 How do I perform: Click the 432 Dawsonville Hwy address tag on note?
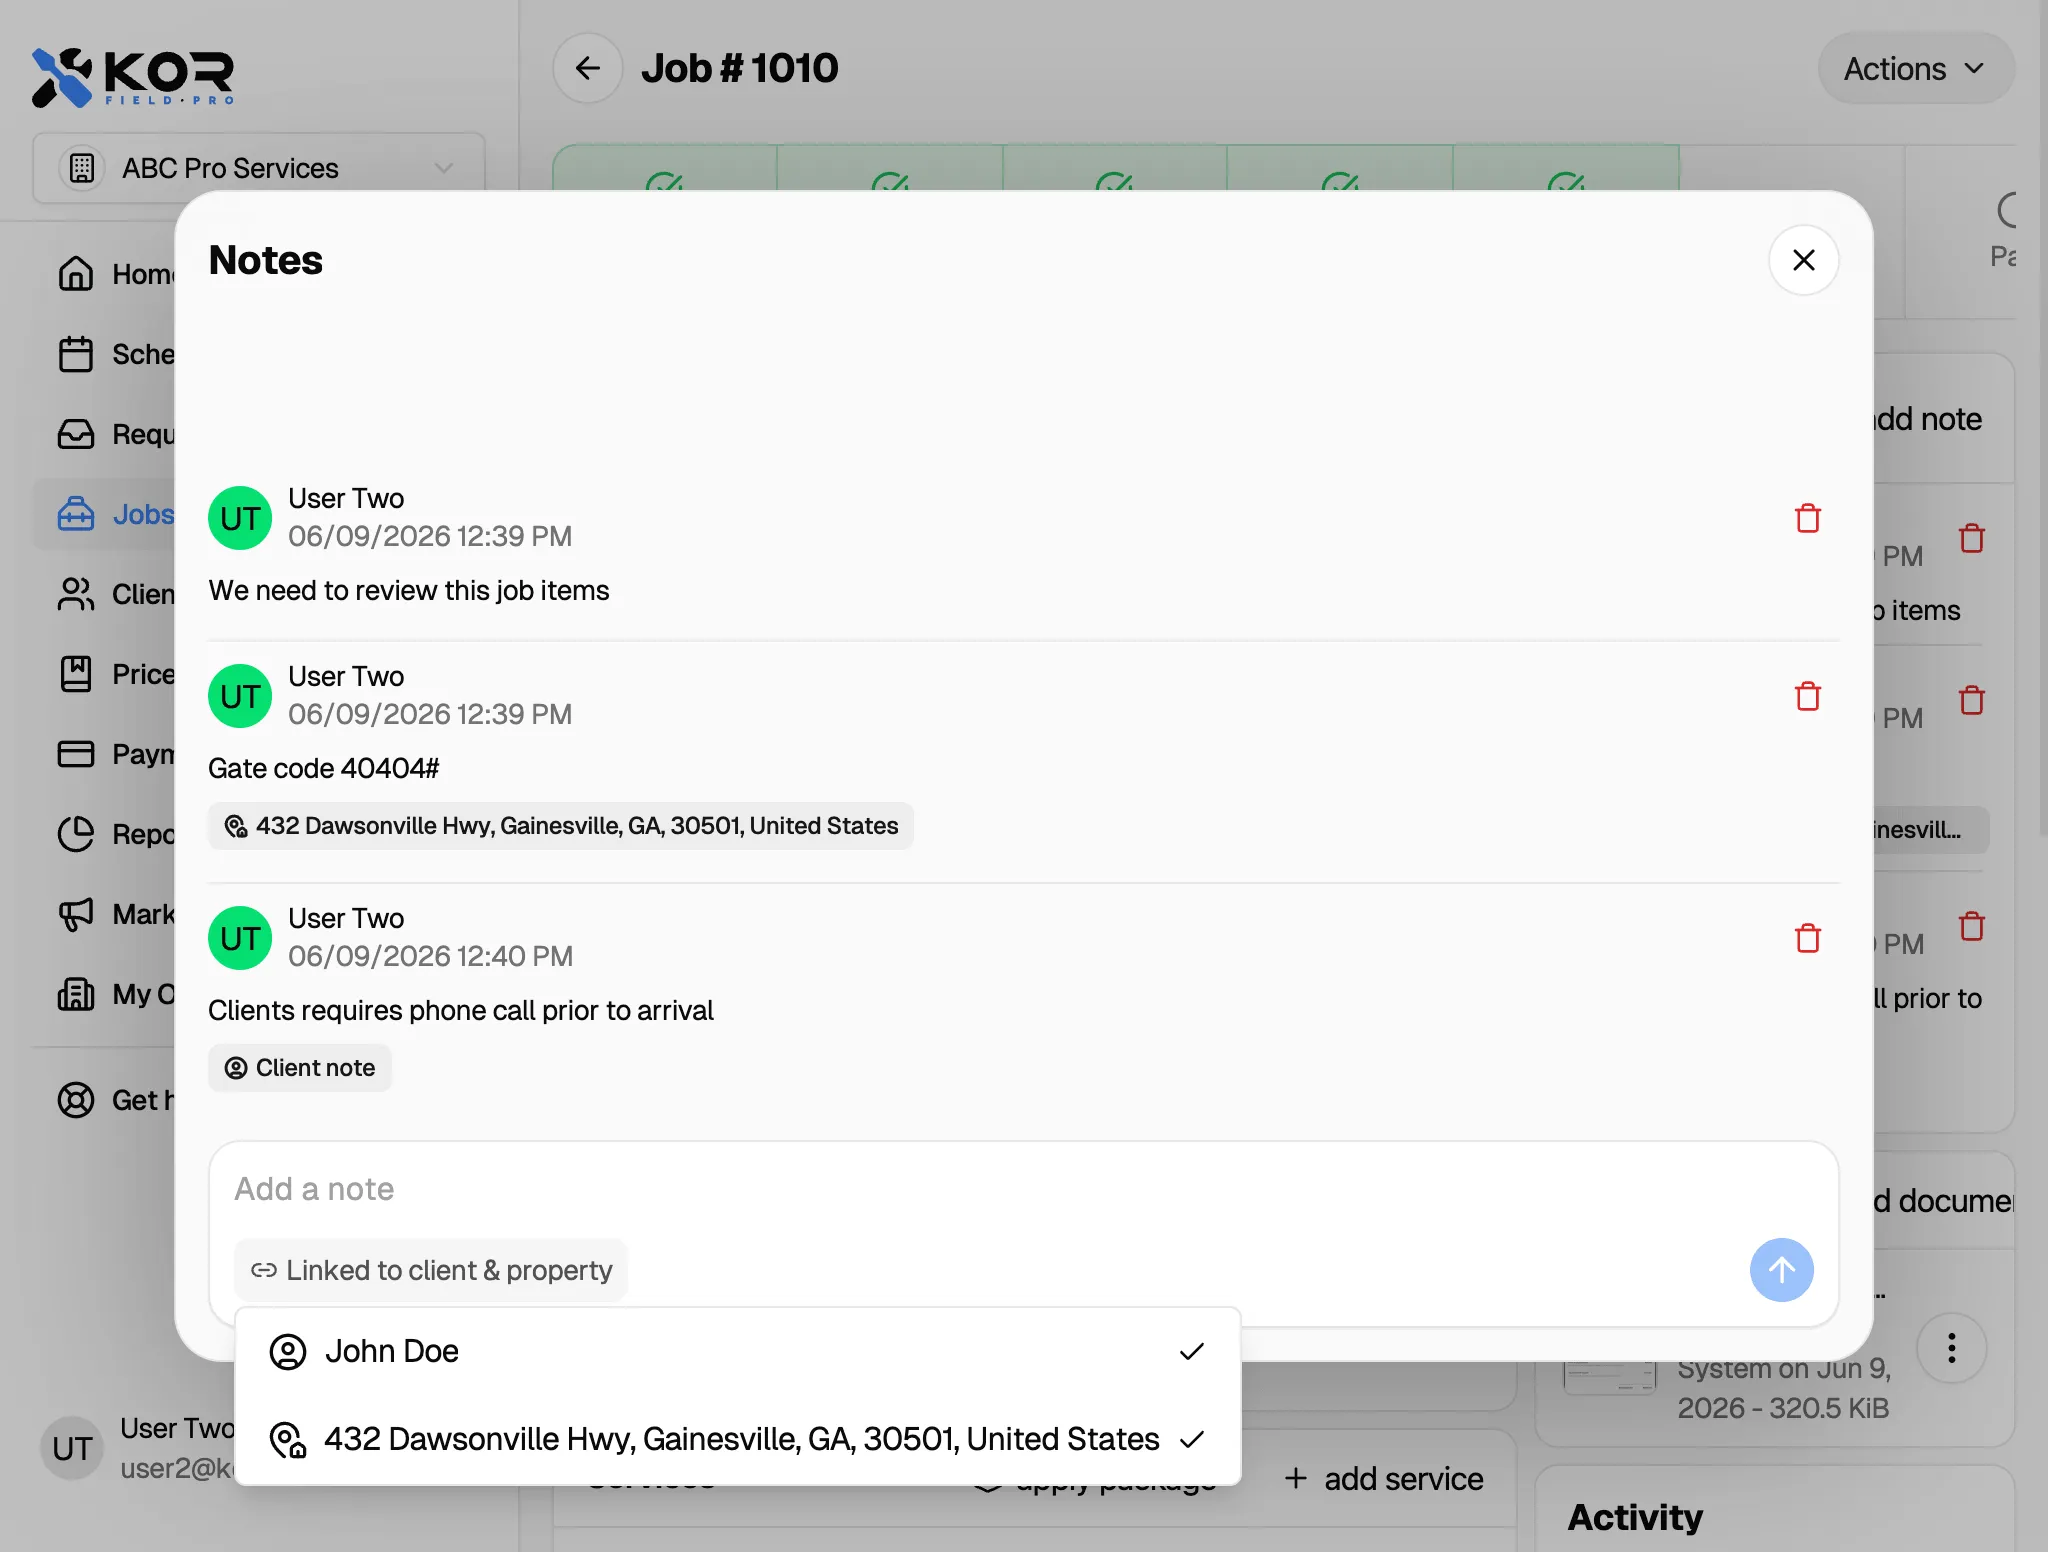[x=560, y=826]
